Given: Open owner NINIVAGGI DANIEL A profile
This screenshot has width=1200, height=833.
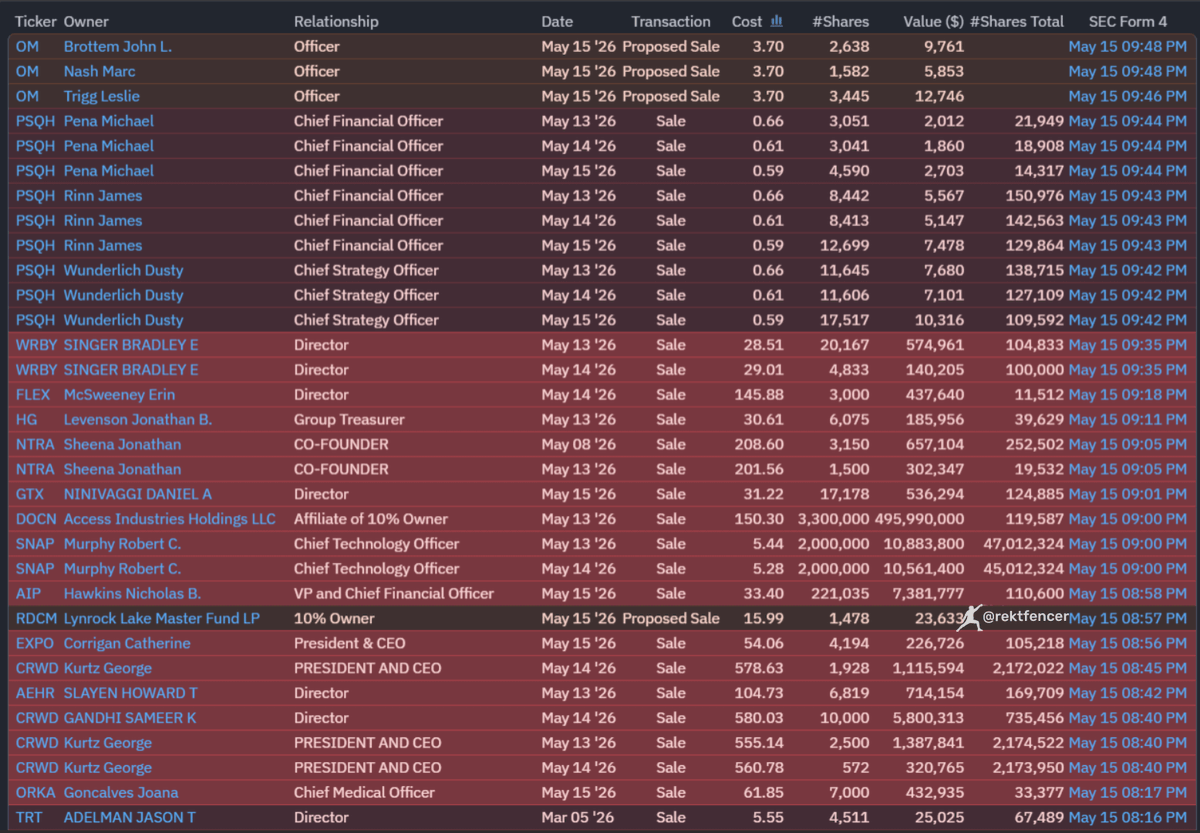Looking at the screenshot, I should [138, 494].
